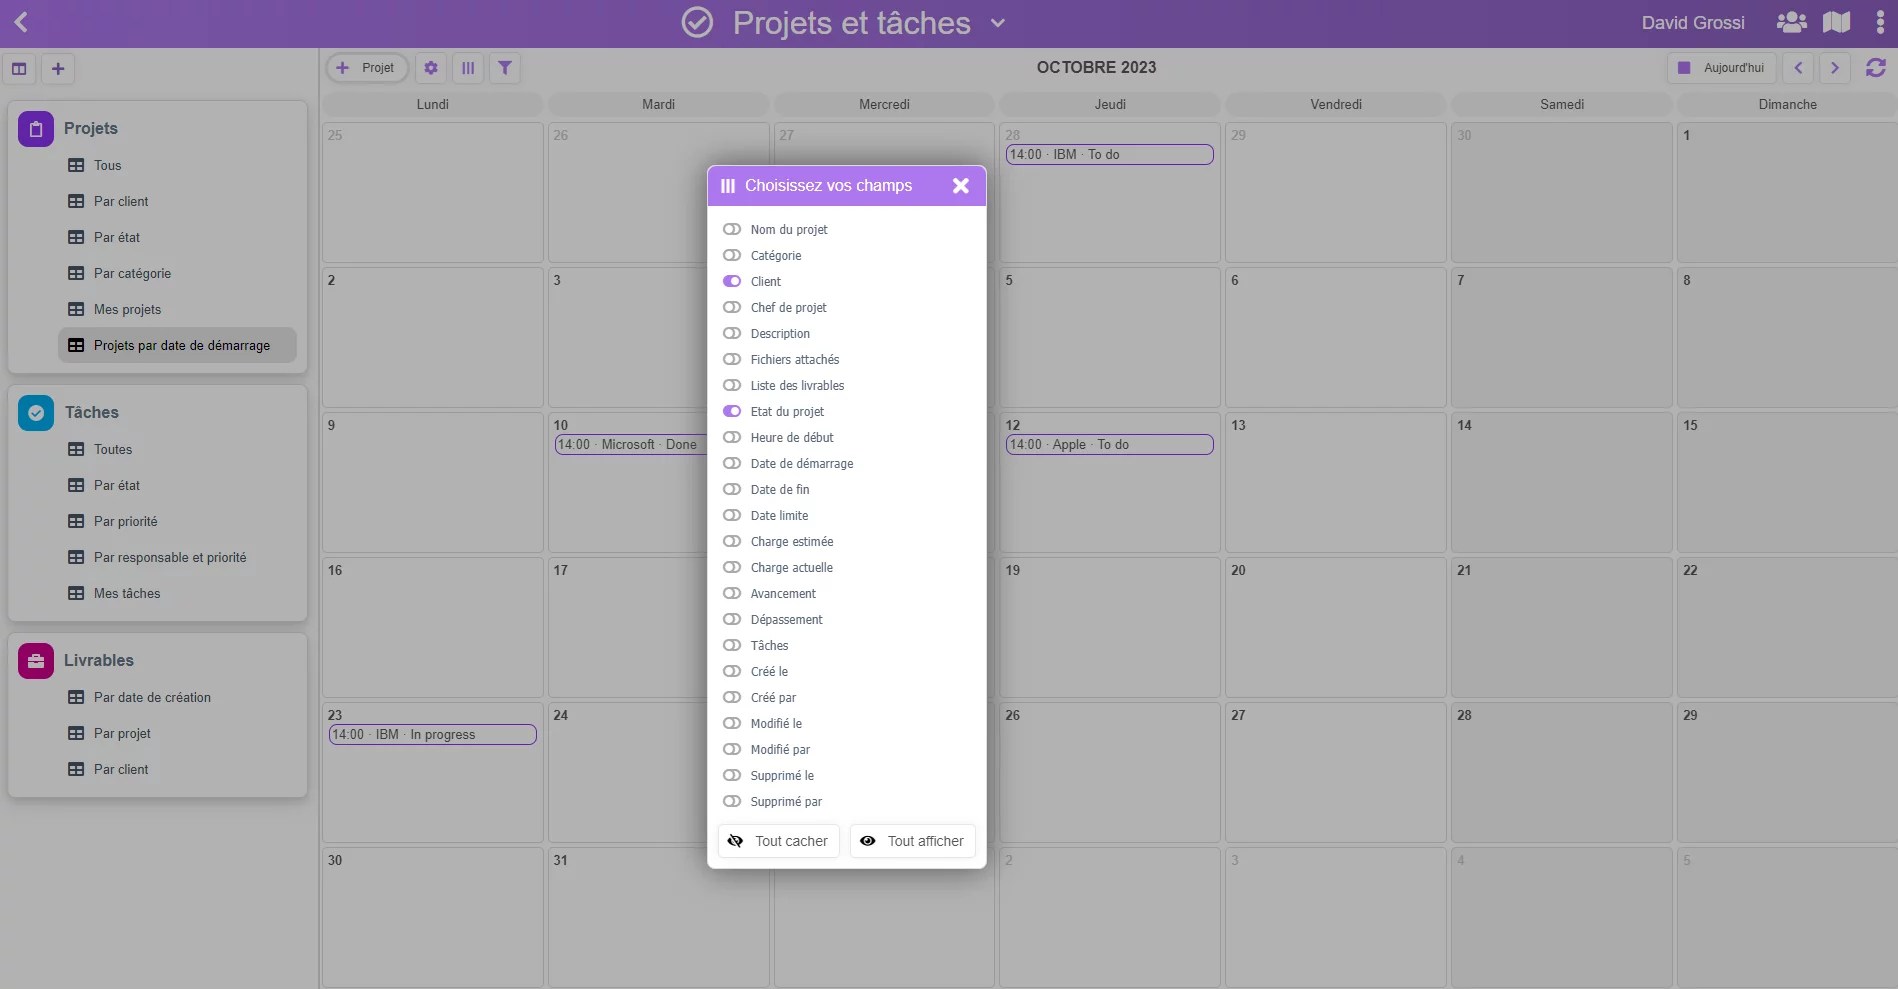Go to previous month with chevron
This screenshot has height=989, width=1898.
coord(1798,68)
